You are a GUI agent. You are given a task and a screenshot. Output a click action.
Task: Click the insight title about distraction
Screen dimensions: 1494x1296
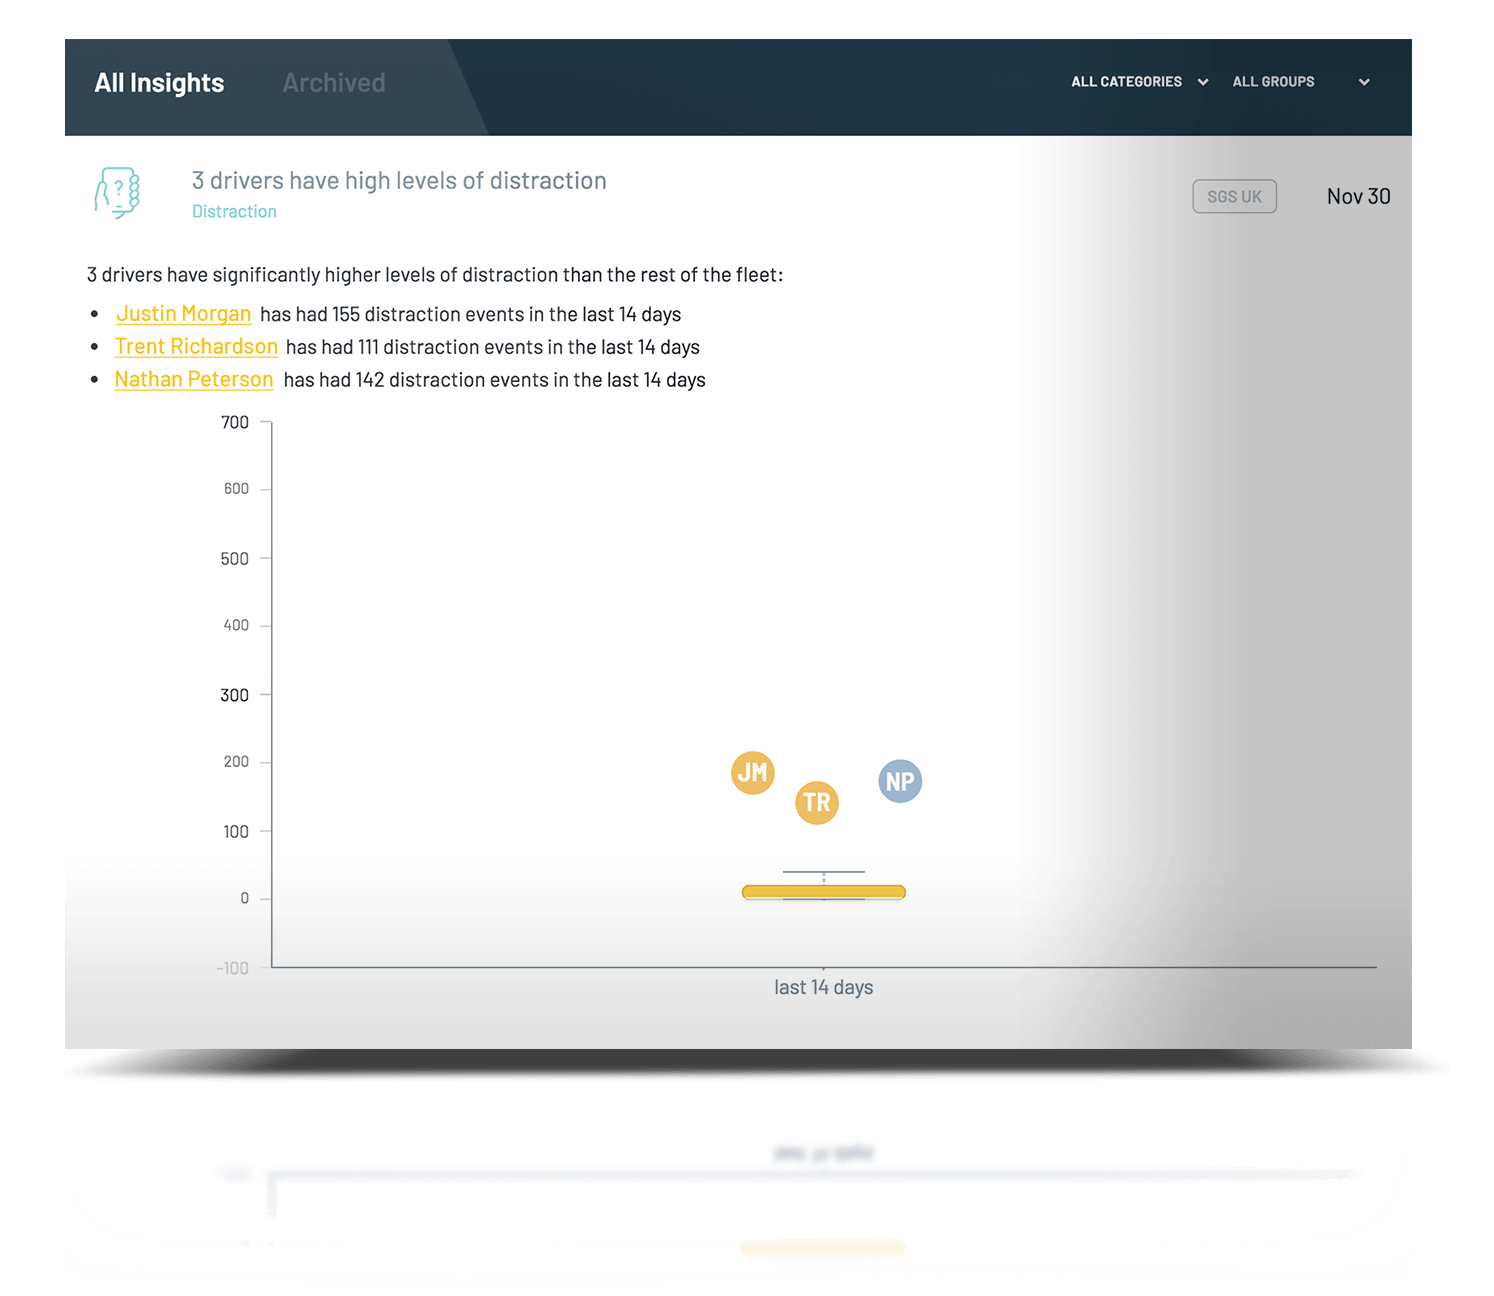399,181
